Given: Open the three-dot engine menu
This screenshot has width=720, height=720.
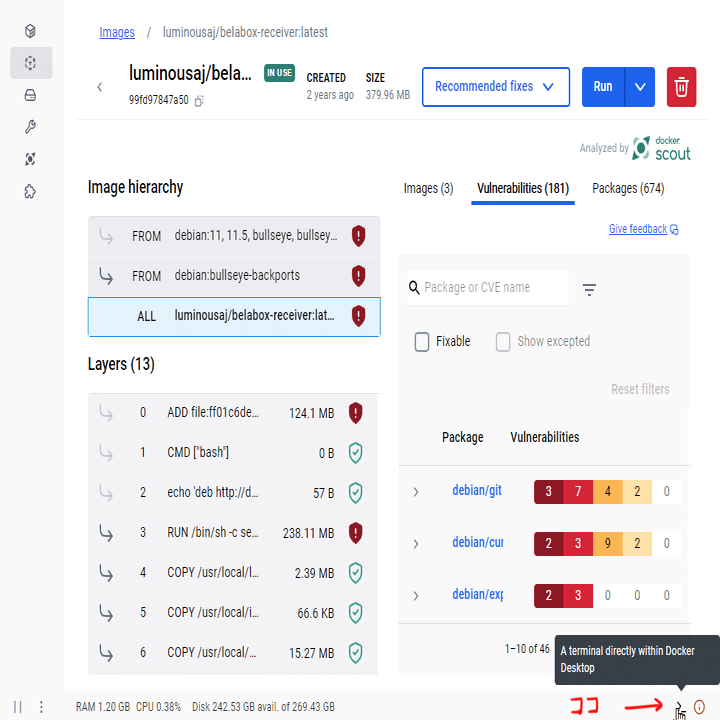Looking at the screenshot, I should click(x=41, y=706).
